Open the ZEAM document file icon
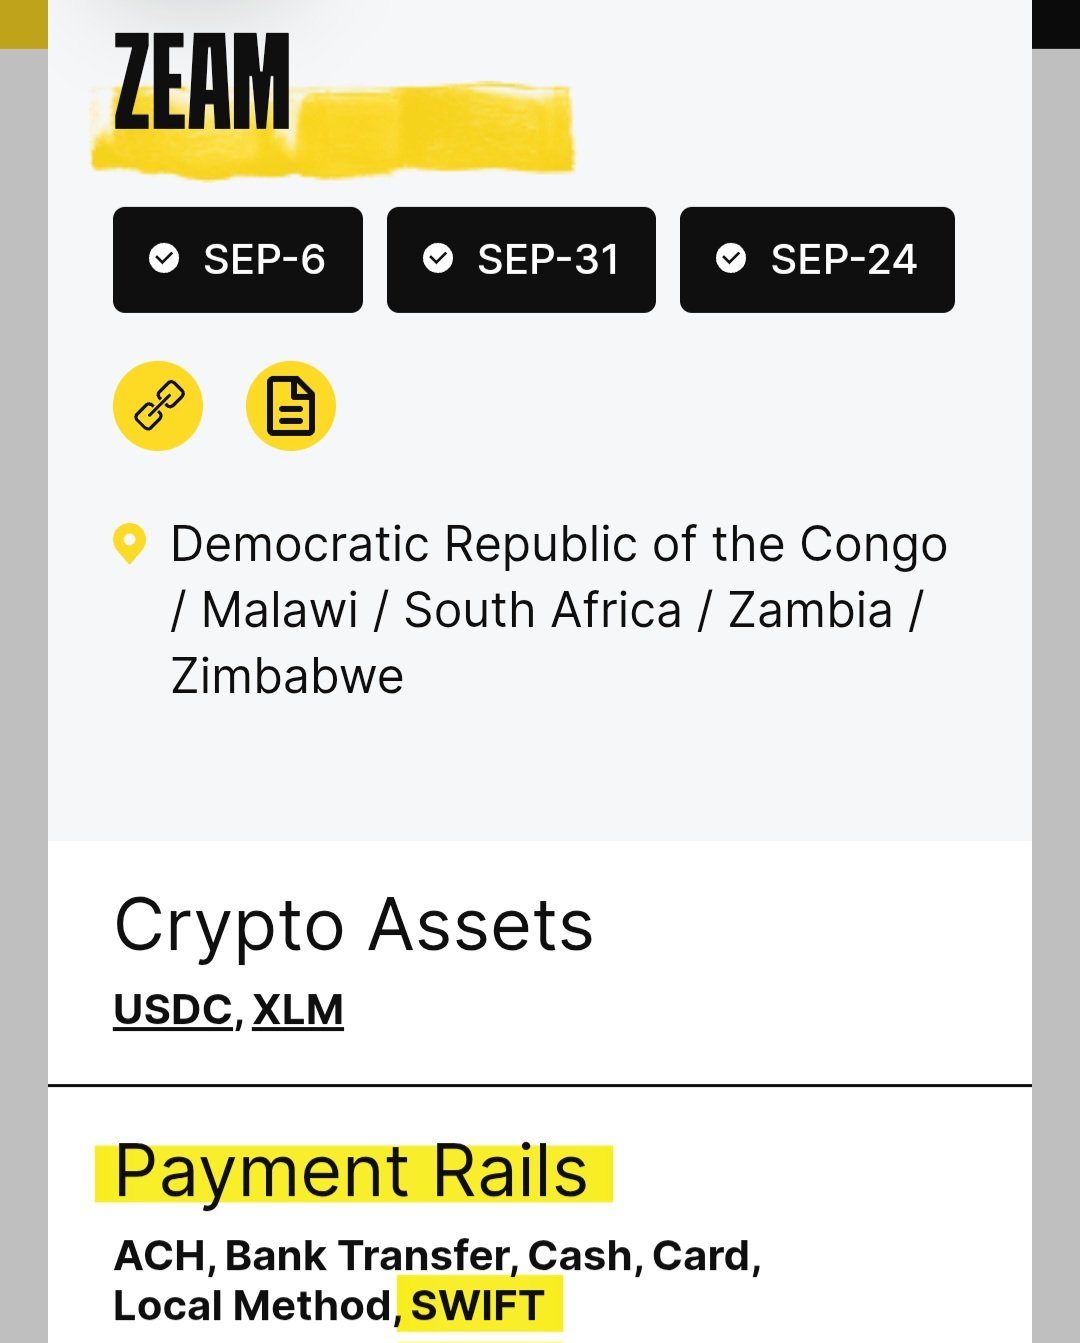The height and width of the screenshot is (1343, 1080). click(291, 406)
